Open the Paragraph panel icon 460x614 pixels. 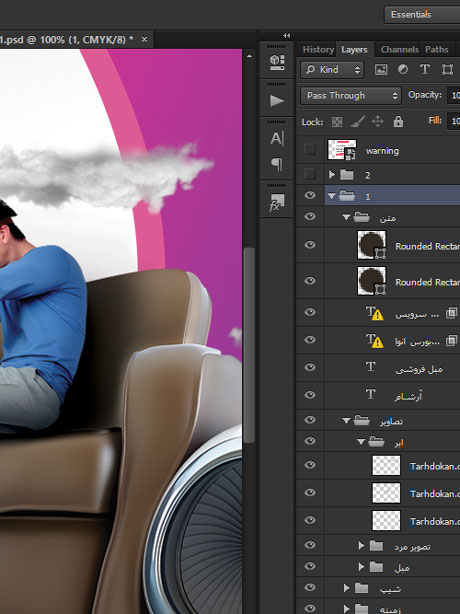[277, 164]
